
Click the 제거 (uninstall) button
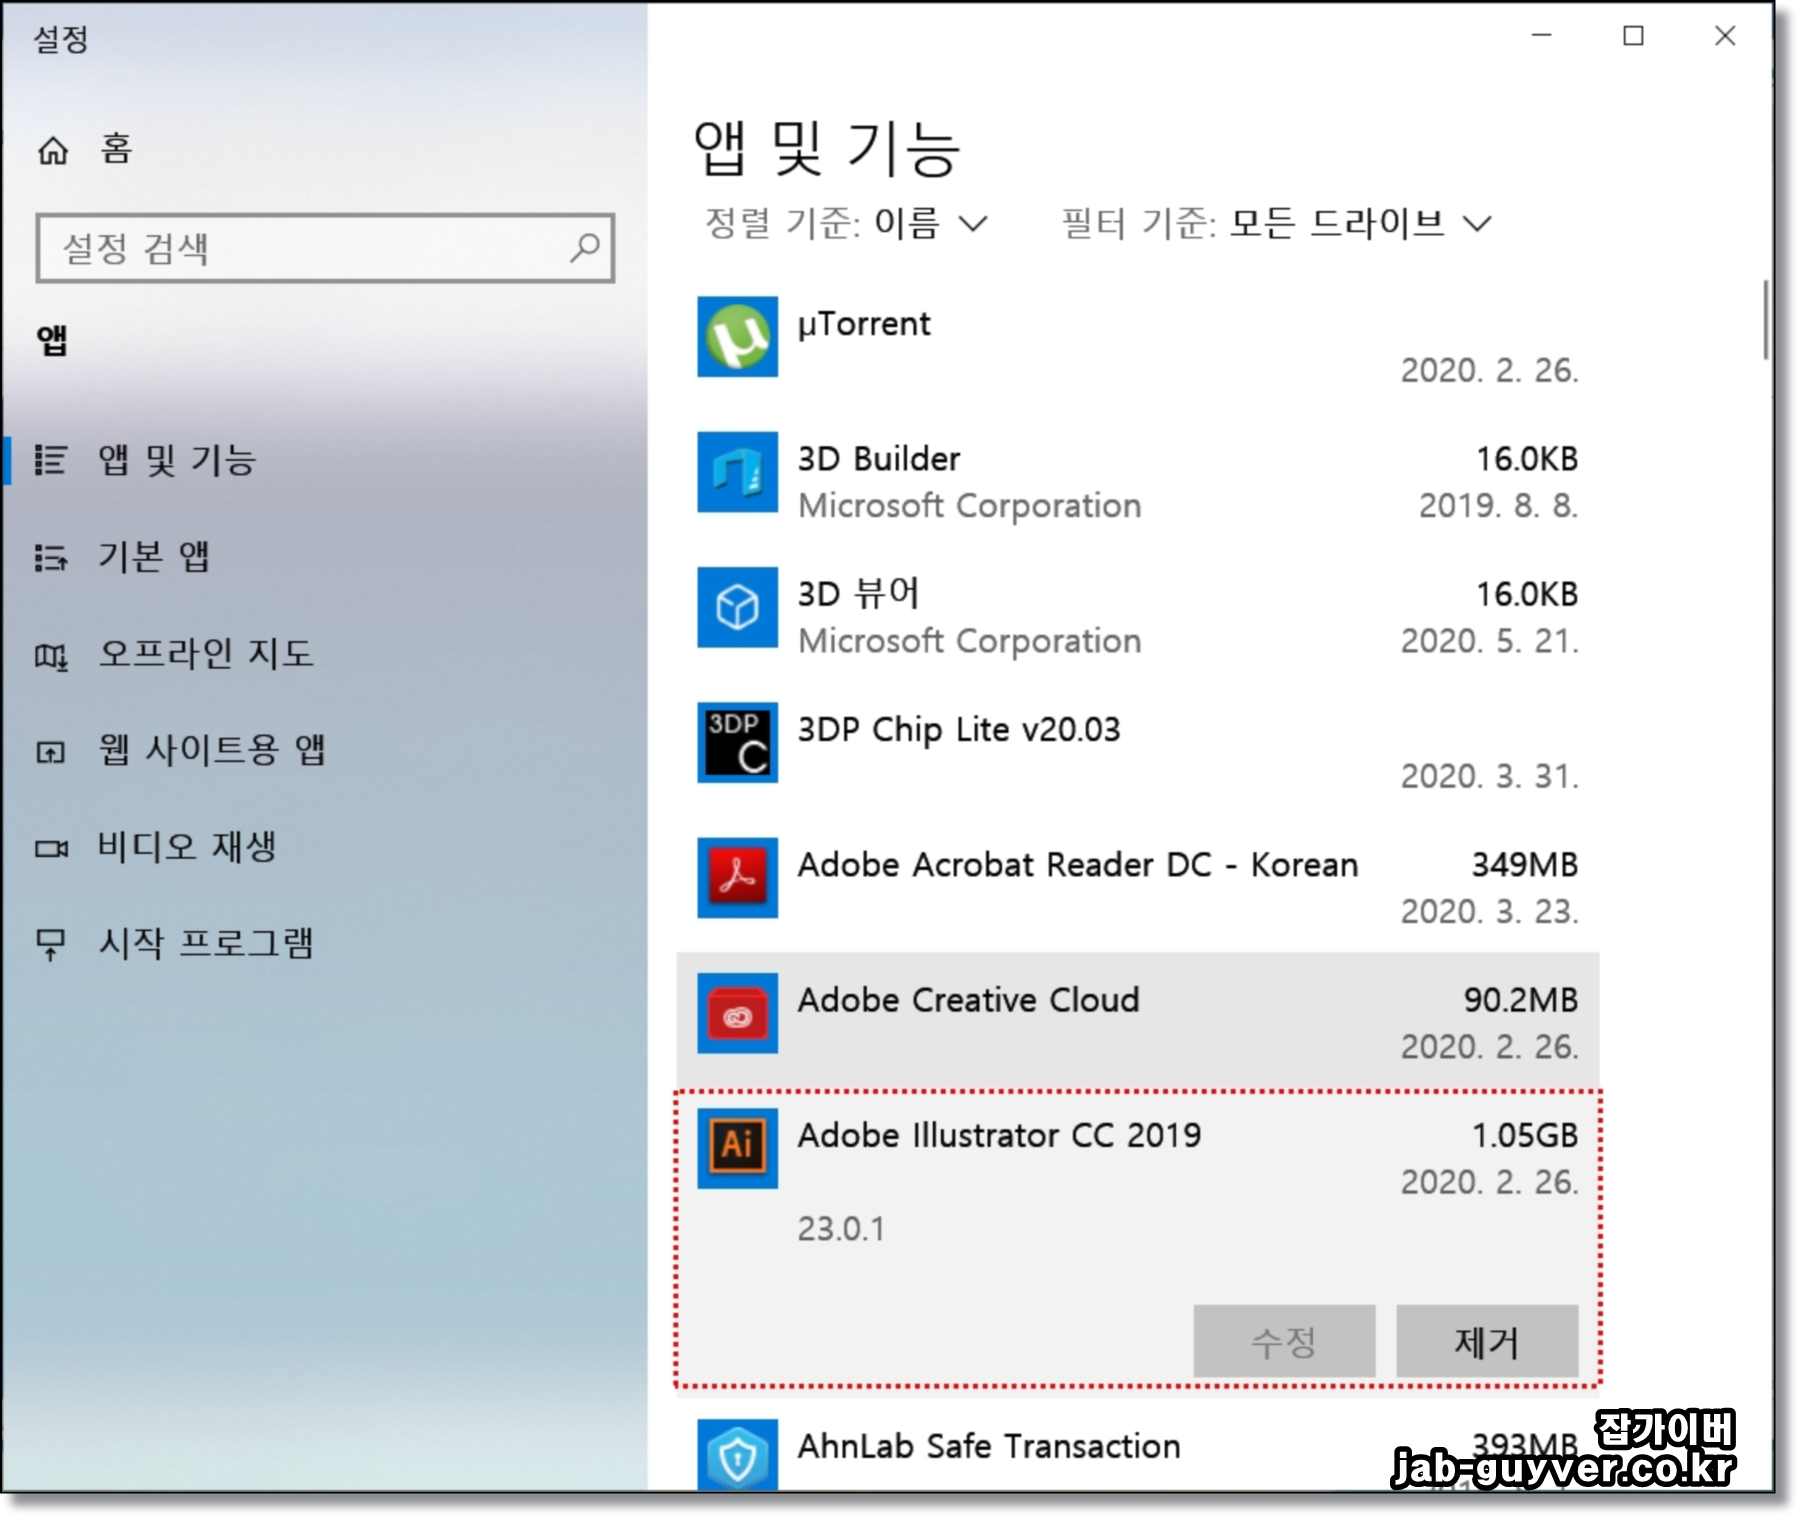[1487, 1341]
